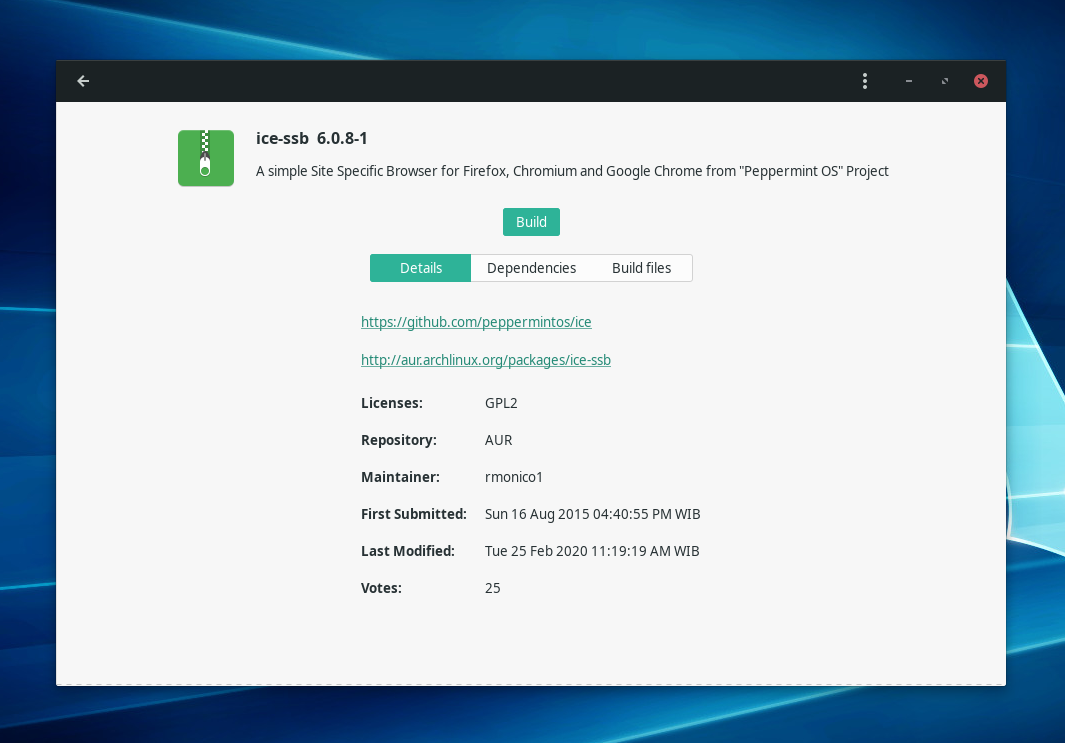
Task: Select the AUR repository value
Action: click(x=499, y=440)
